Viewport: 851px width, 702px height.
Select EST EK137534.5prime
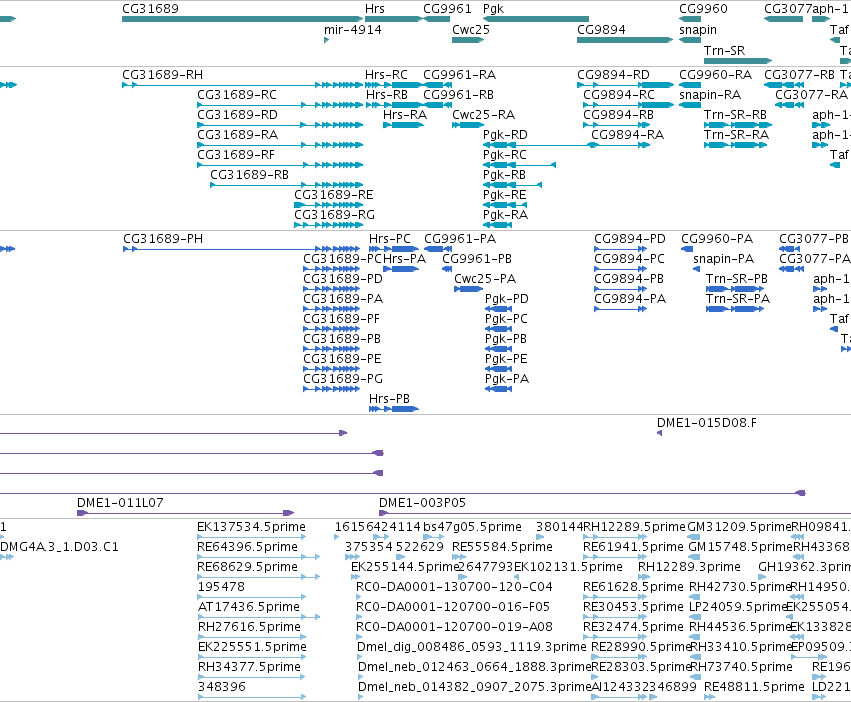point(251,537)
